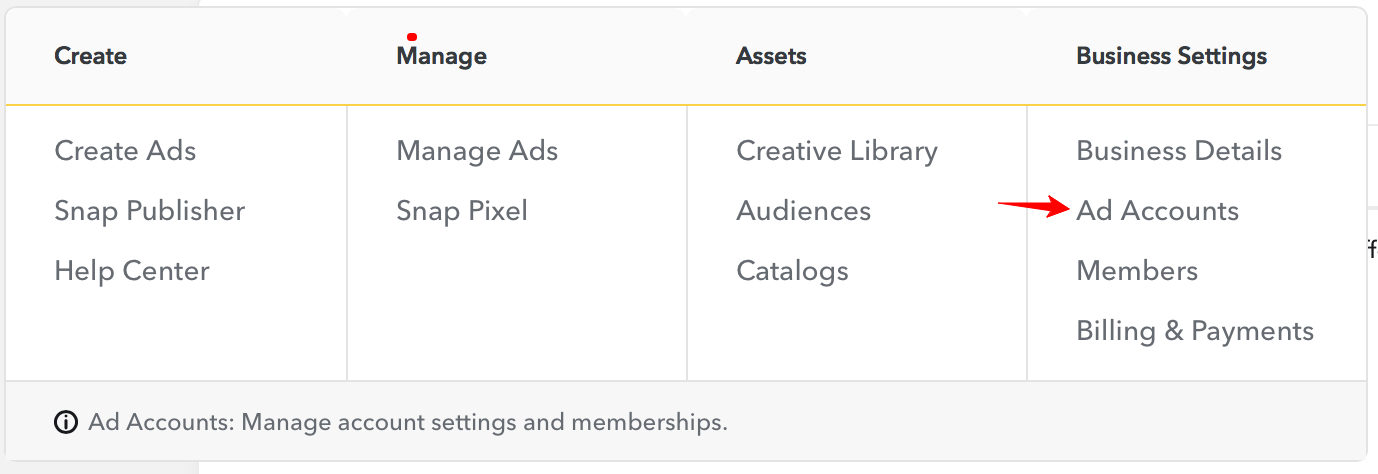Open Snap Pixel settings

tap(461, 211)
